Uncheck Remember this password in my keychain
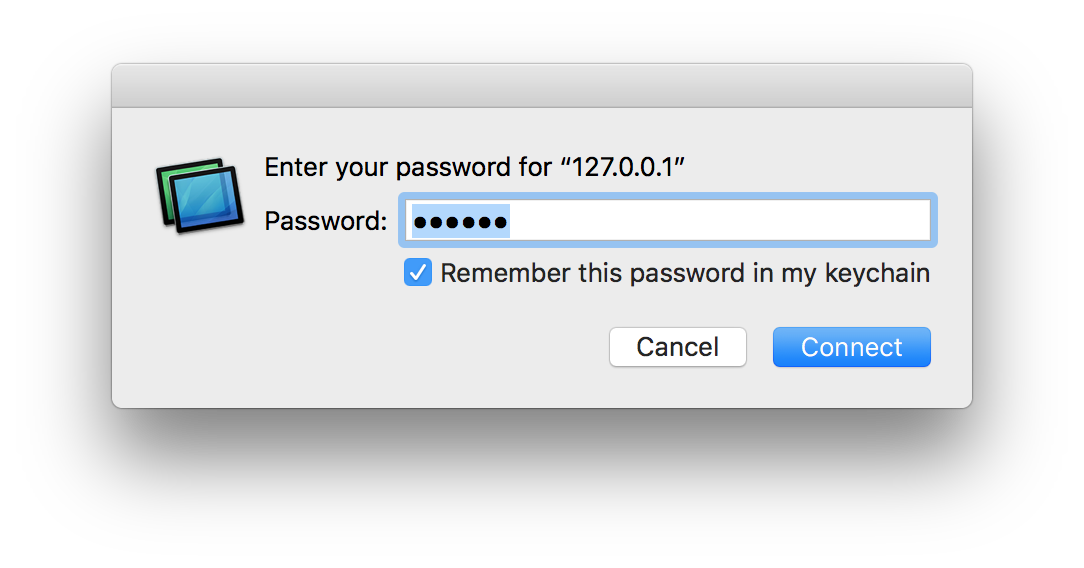This screenshot has width=1084, height=568. tap(417, 273)
